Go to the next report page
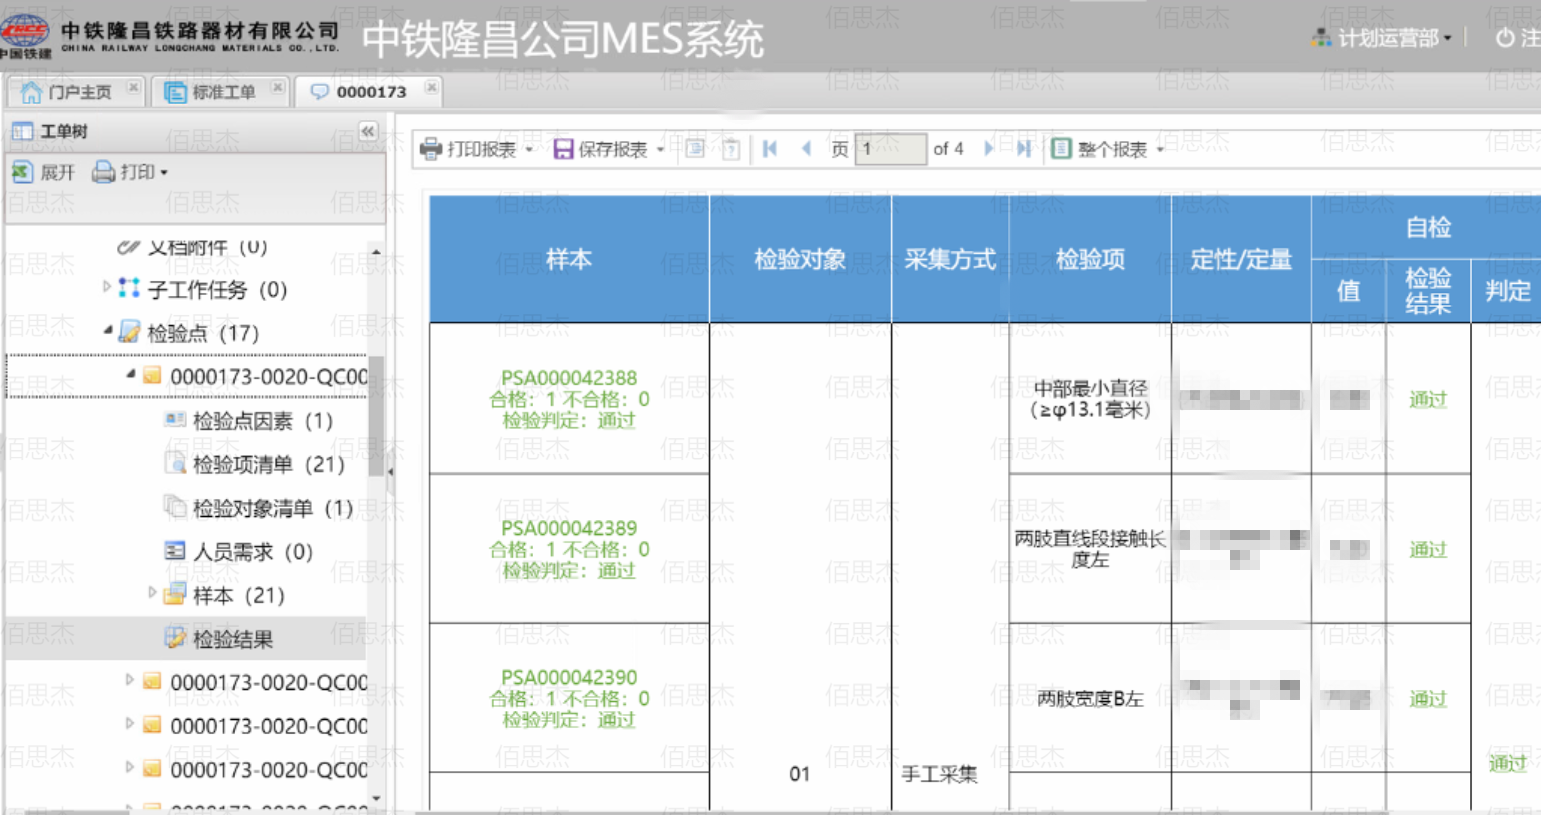The image size is (1541, 815). click(988, 149)
